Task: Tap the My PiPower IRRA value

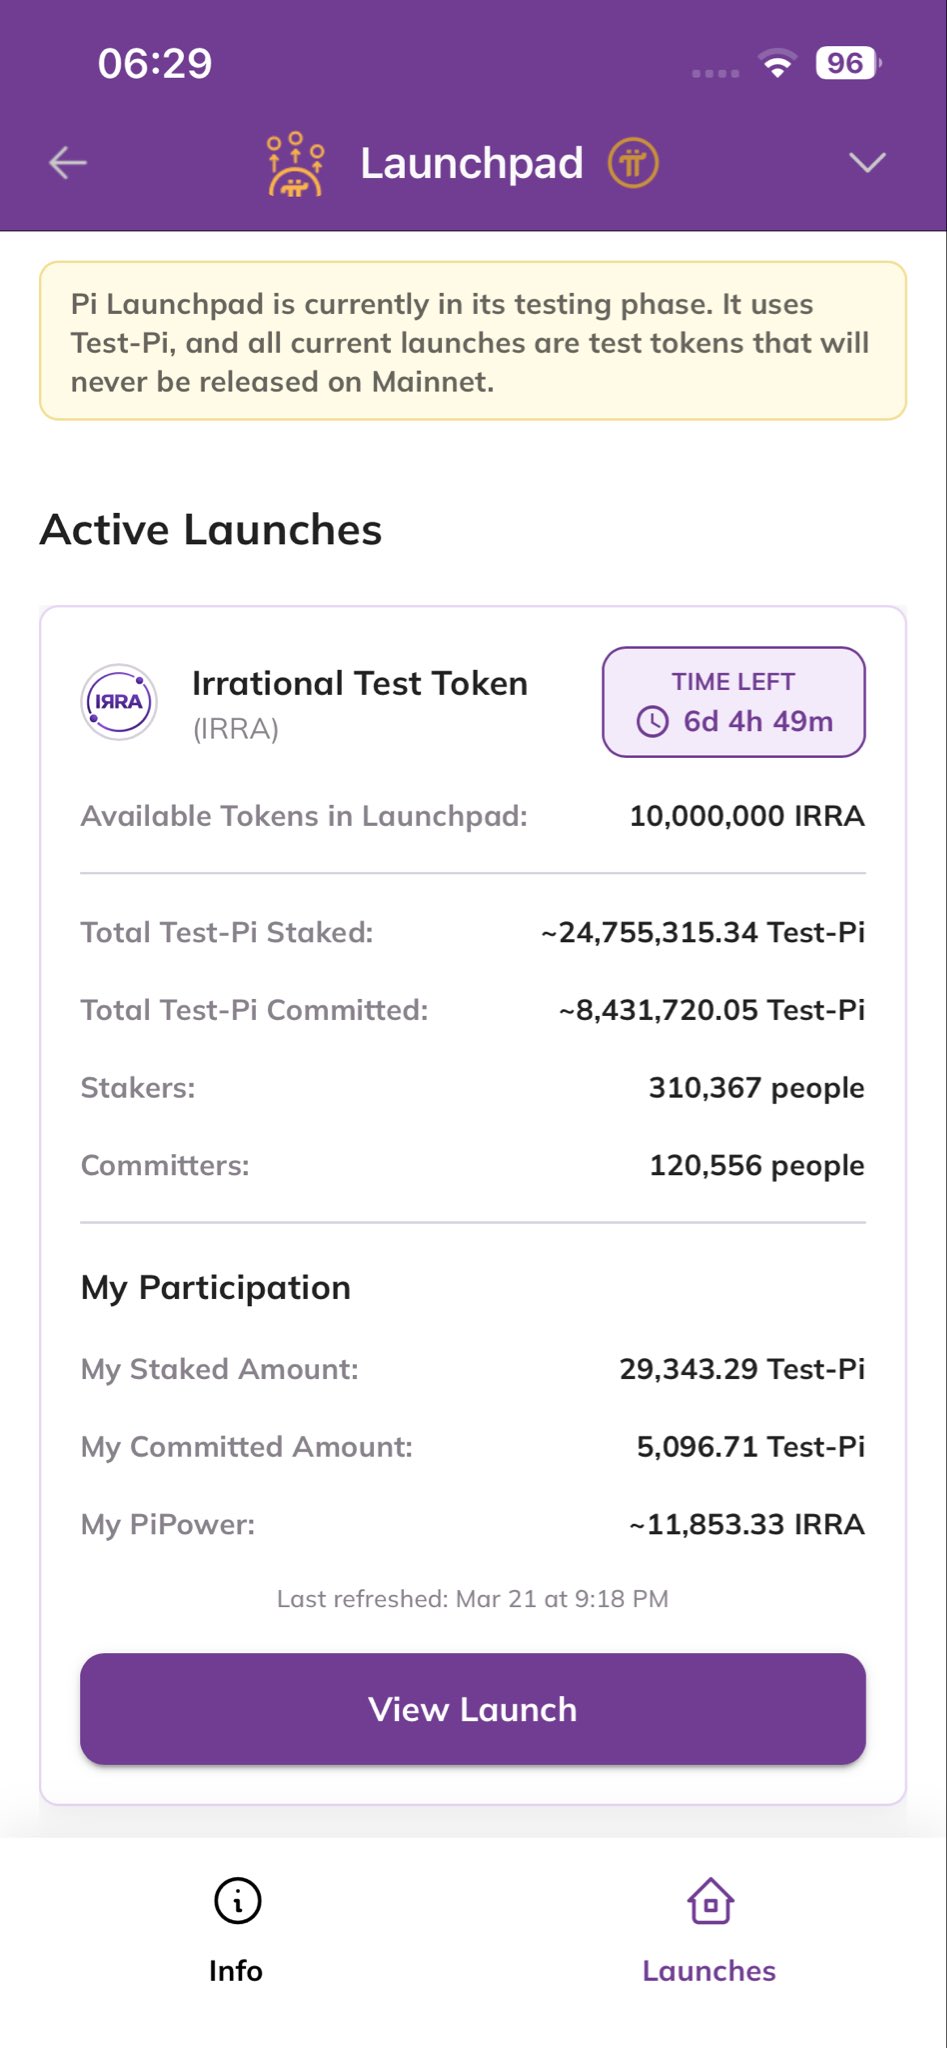Action: pos(746,1525)
